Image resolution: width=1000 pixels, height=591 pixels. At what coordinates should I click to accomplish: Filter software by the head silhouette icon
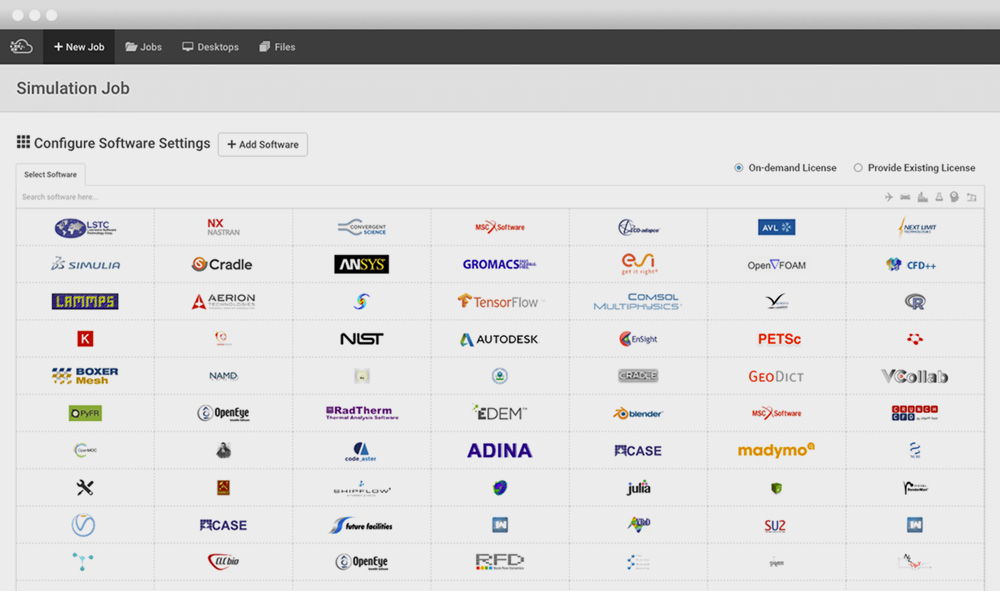click(x=954, y=197)
